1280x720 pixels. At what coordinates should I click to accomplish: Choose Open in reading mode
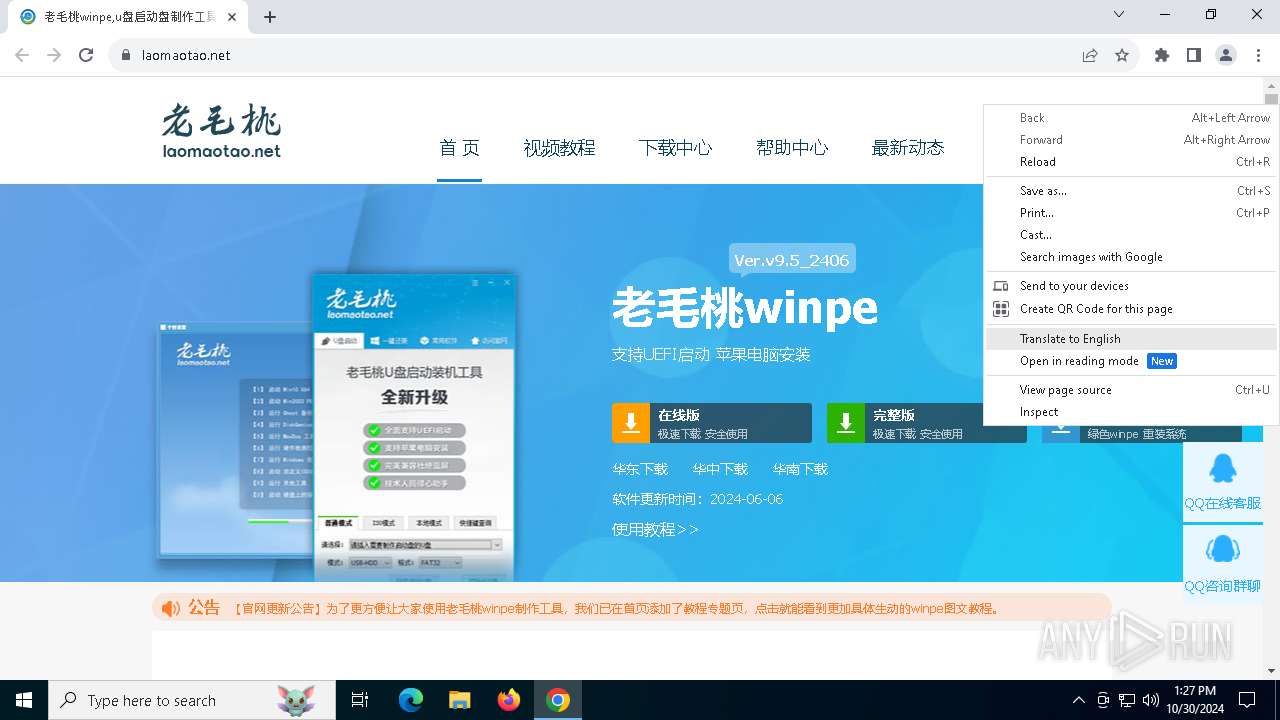click(x=1131, y=361)
